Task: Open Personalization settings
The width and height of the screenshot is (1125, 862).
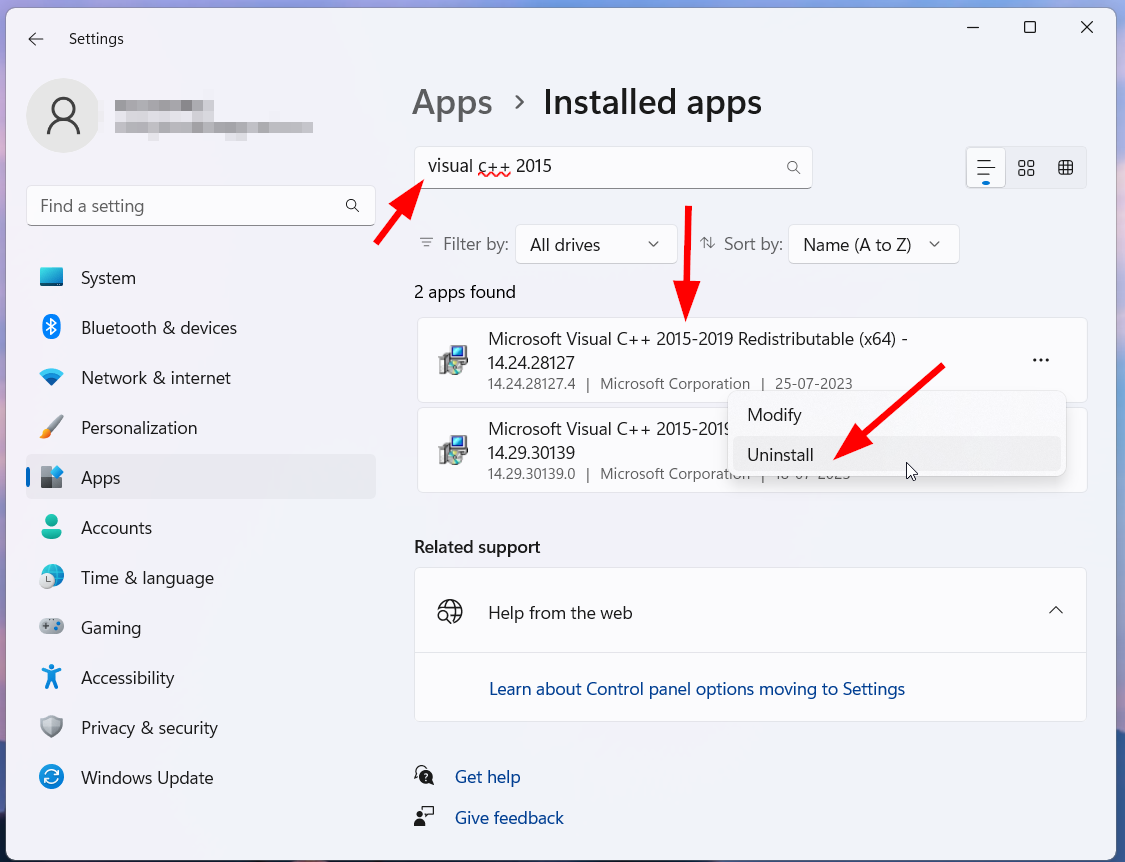Action: [201, 428]
